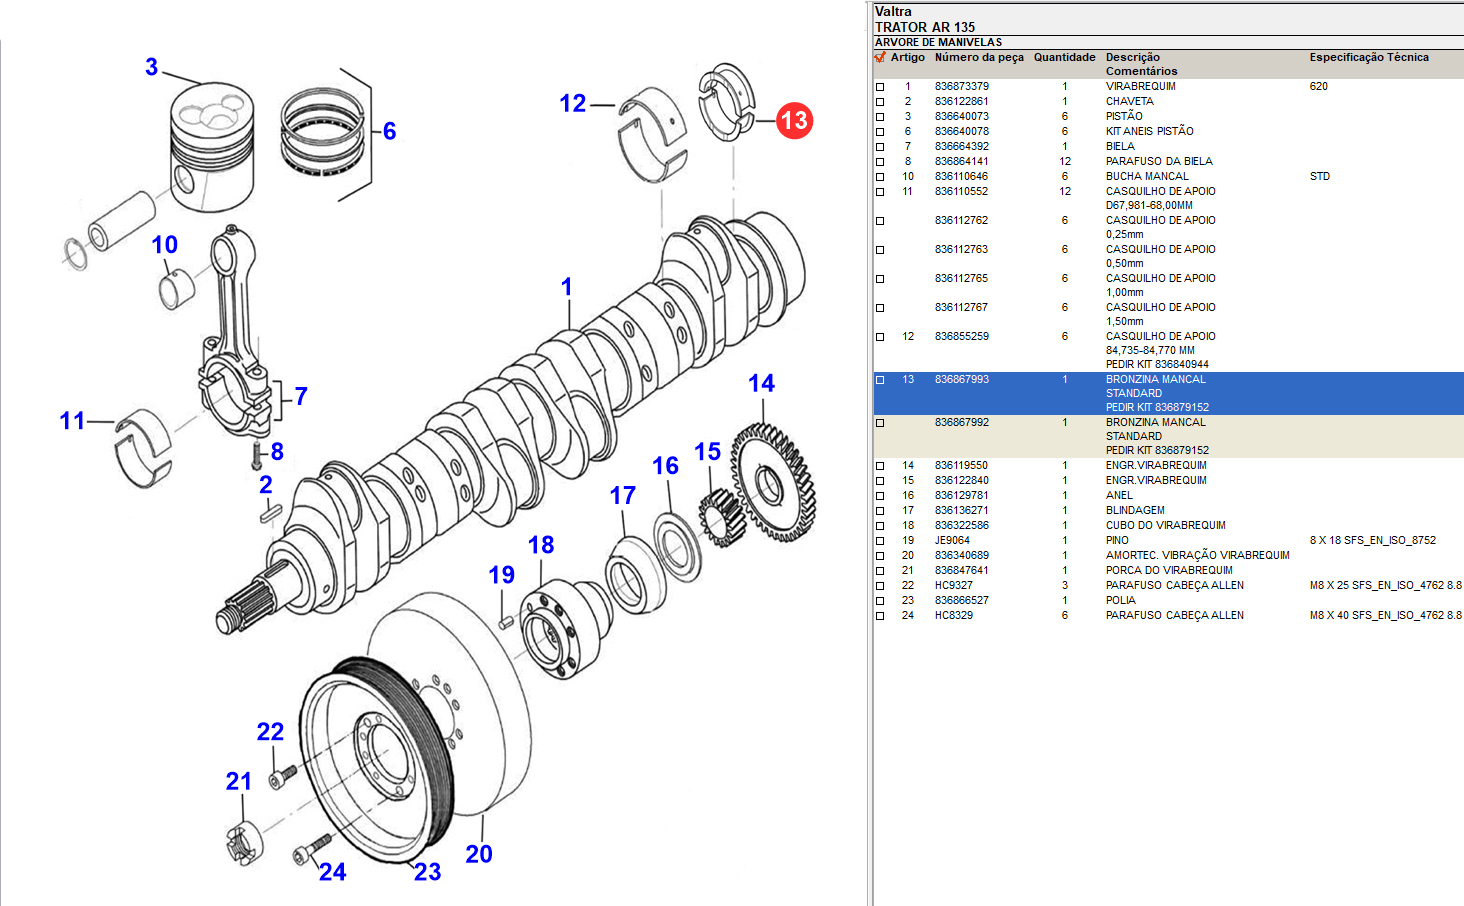Click the red checkmark icon in table header
The image size is (1464, 906).
880,57
